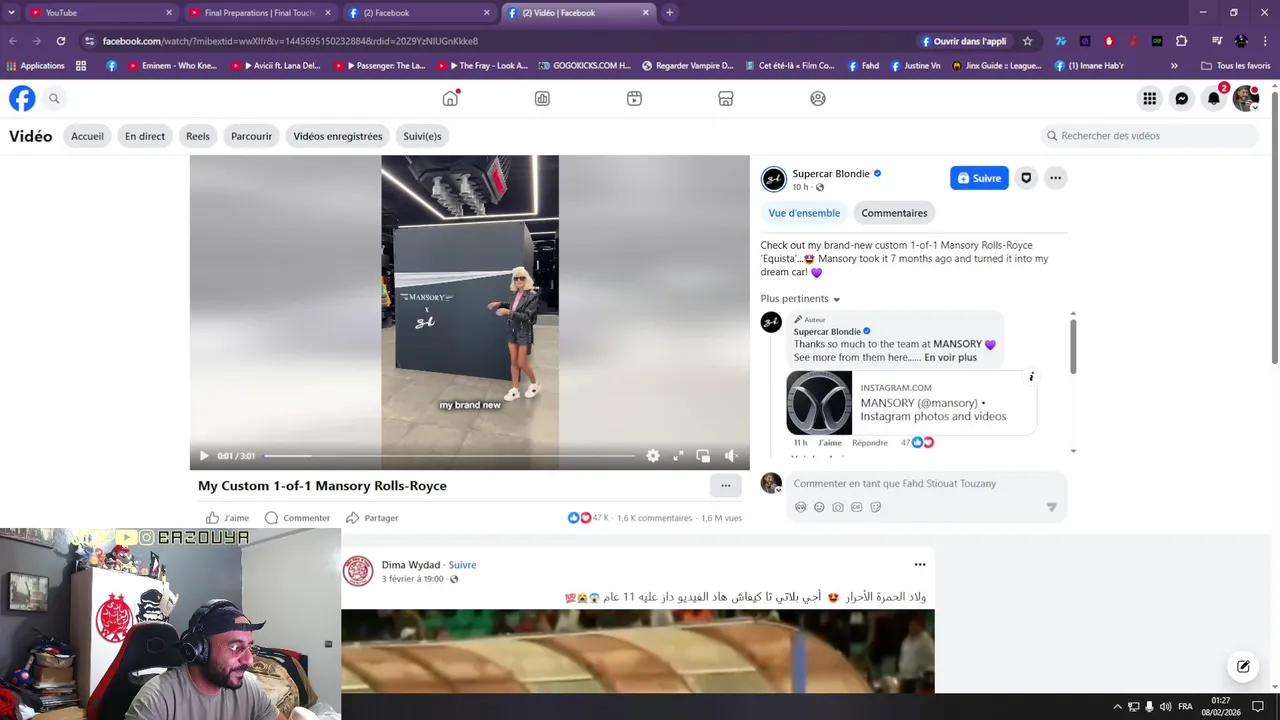Expand the video to fullscreen
The width and height of the screenshot is (1280, 720).
click(x=678, y=456)
